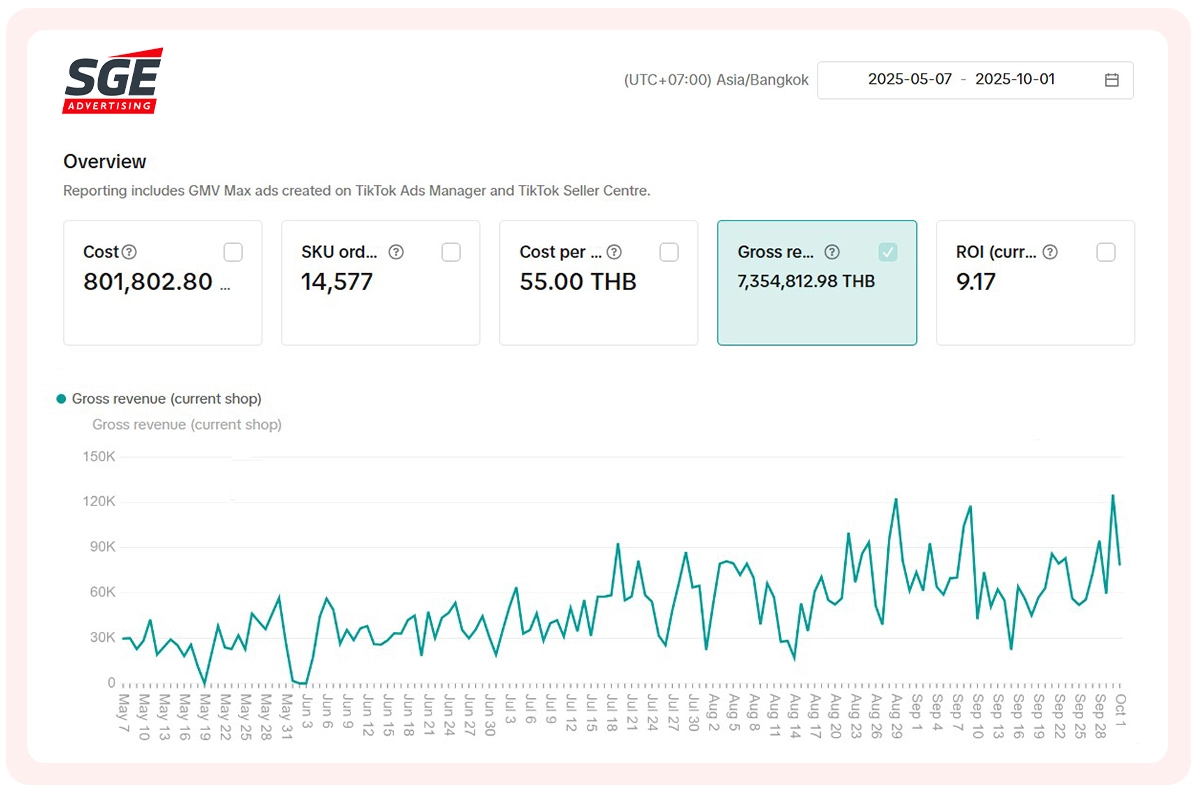Click the Overview heading
Viewport: 1200px width, 793px height.
(105, 162)
